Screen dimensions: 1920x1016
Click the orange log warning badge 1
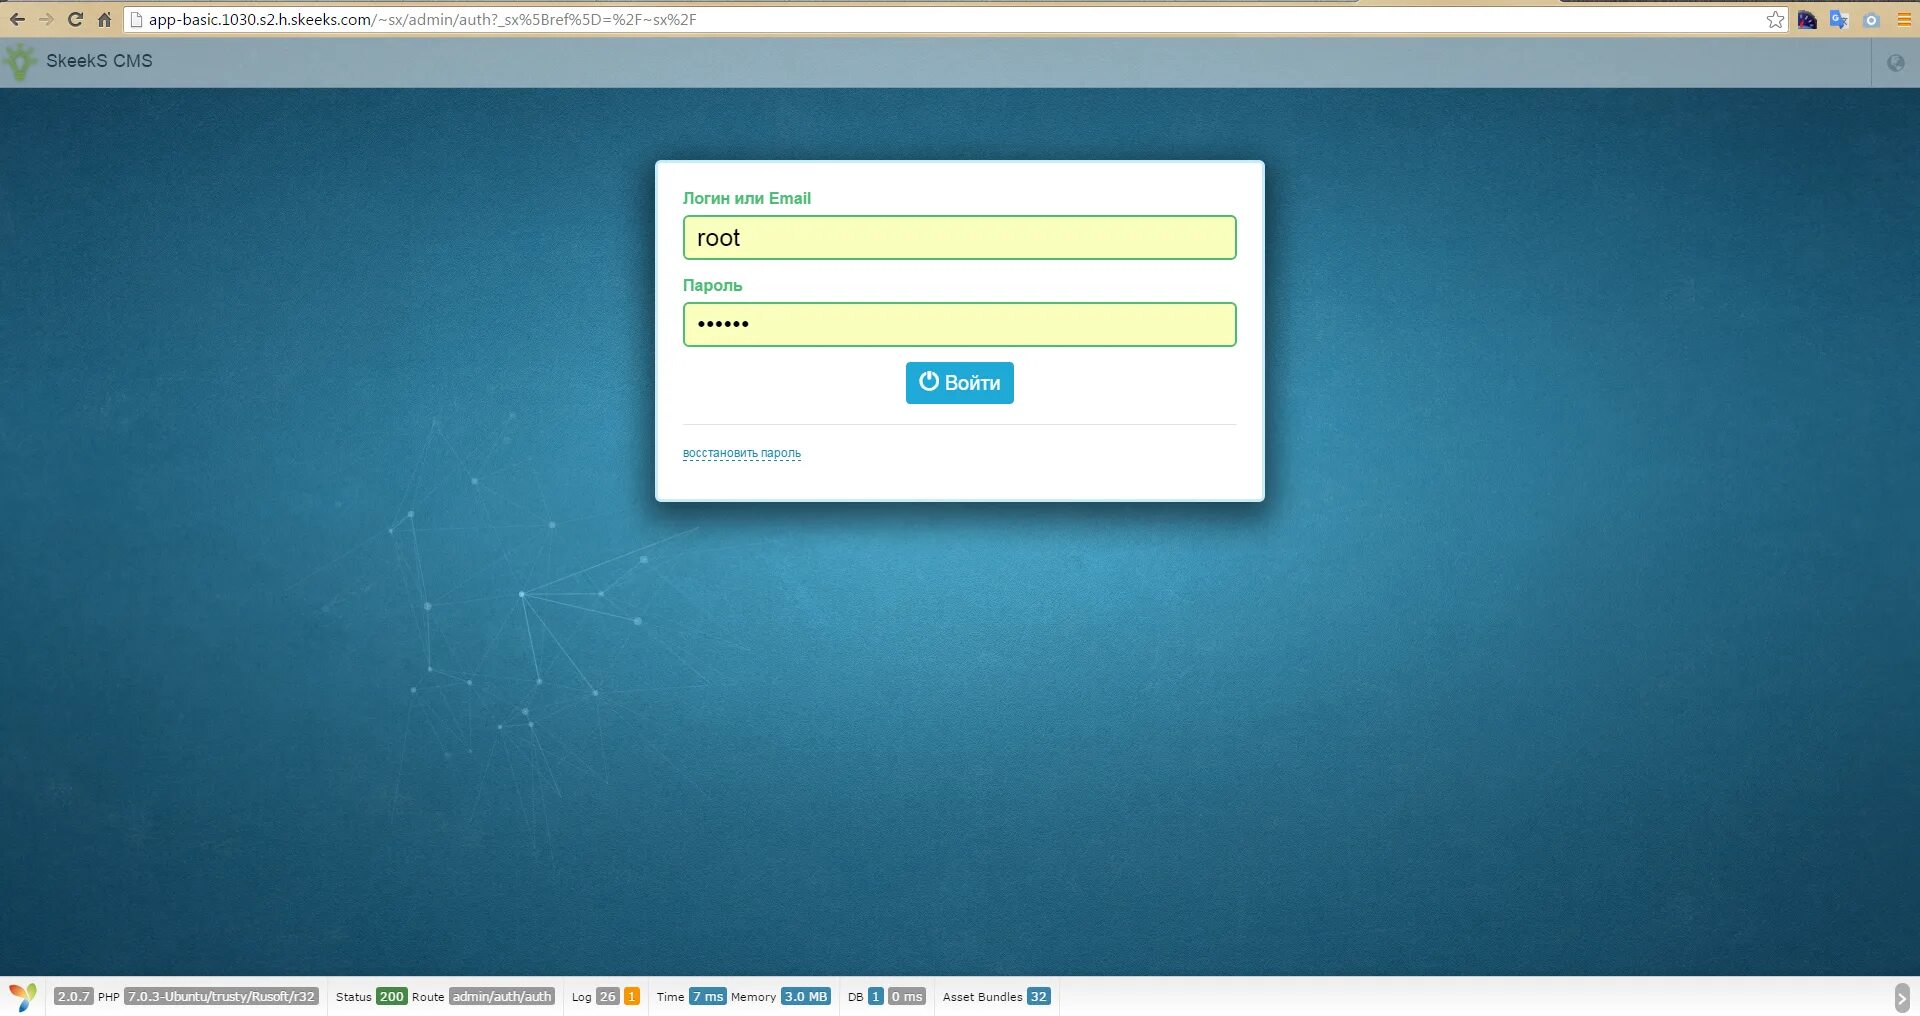(631, 996)
